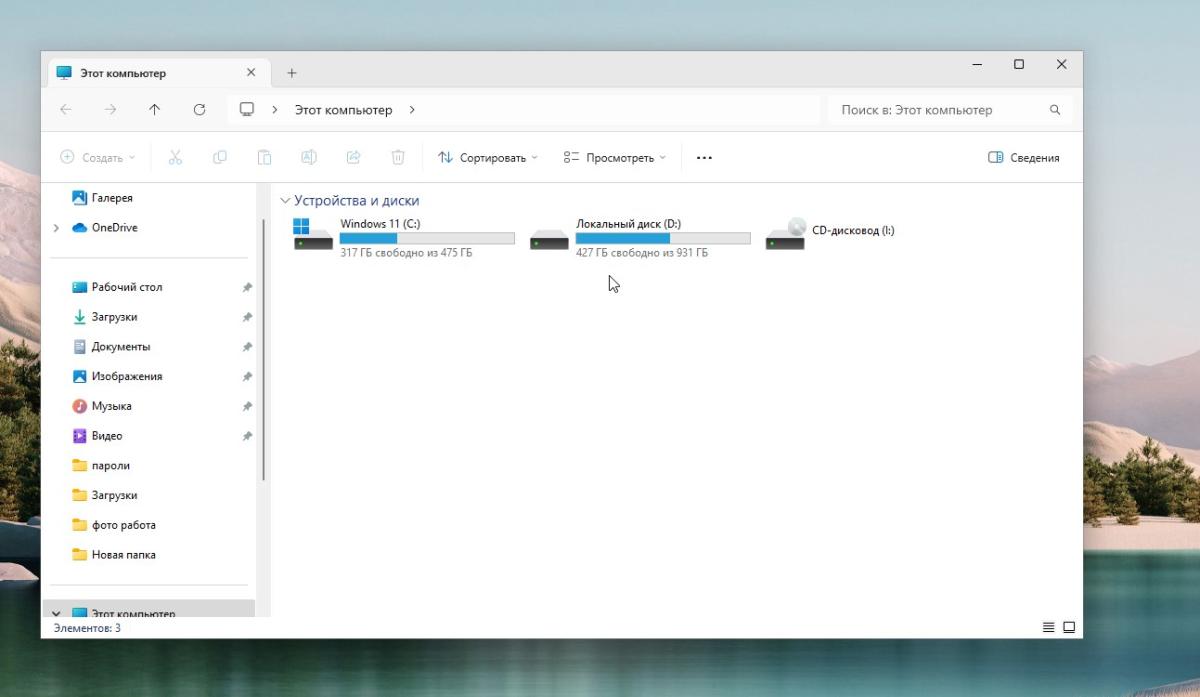Screen dimensions: 1200x697
Task: Go back with the left arrow
Action: [x=66, y=110]
